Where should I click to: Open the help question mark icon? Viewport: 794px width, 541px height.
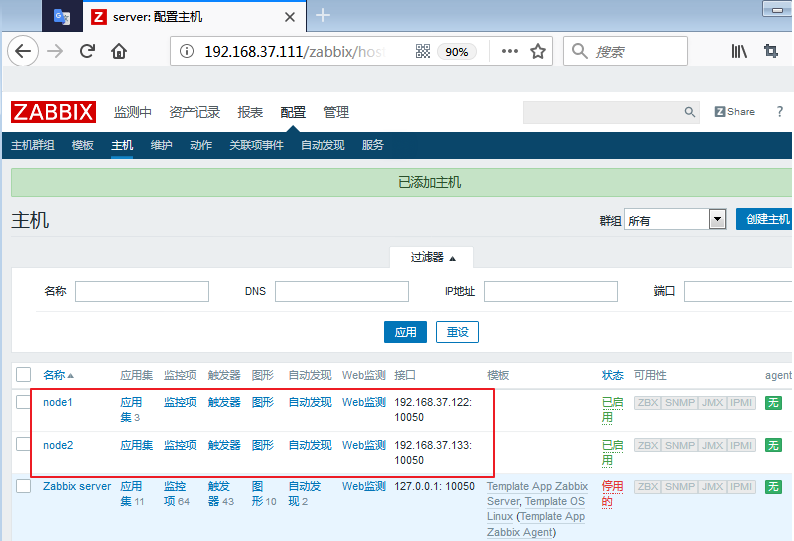[780, 111]
